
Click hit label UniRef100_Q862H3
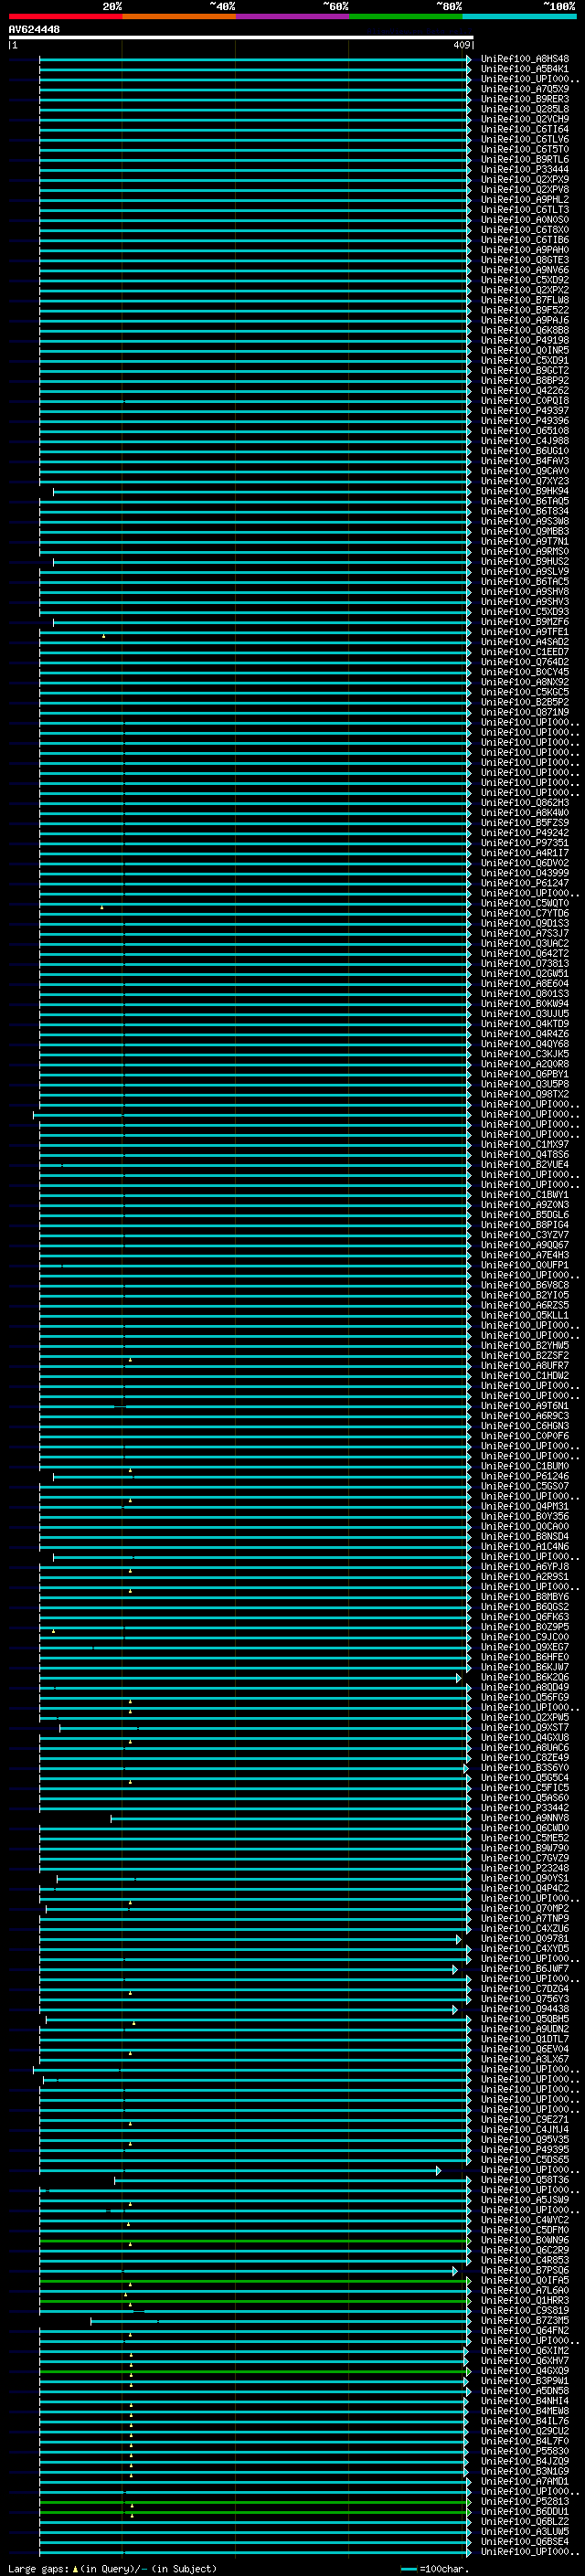tap(525, 803)
